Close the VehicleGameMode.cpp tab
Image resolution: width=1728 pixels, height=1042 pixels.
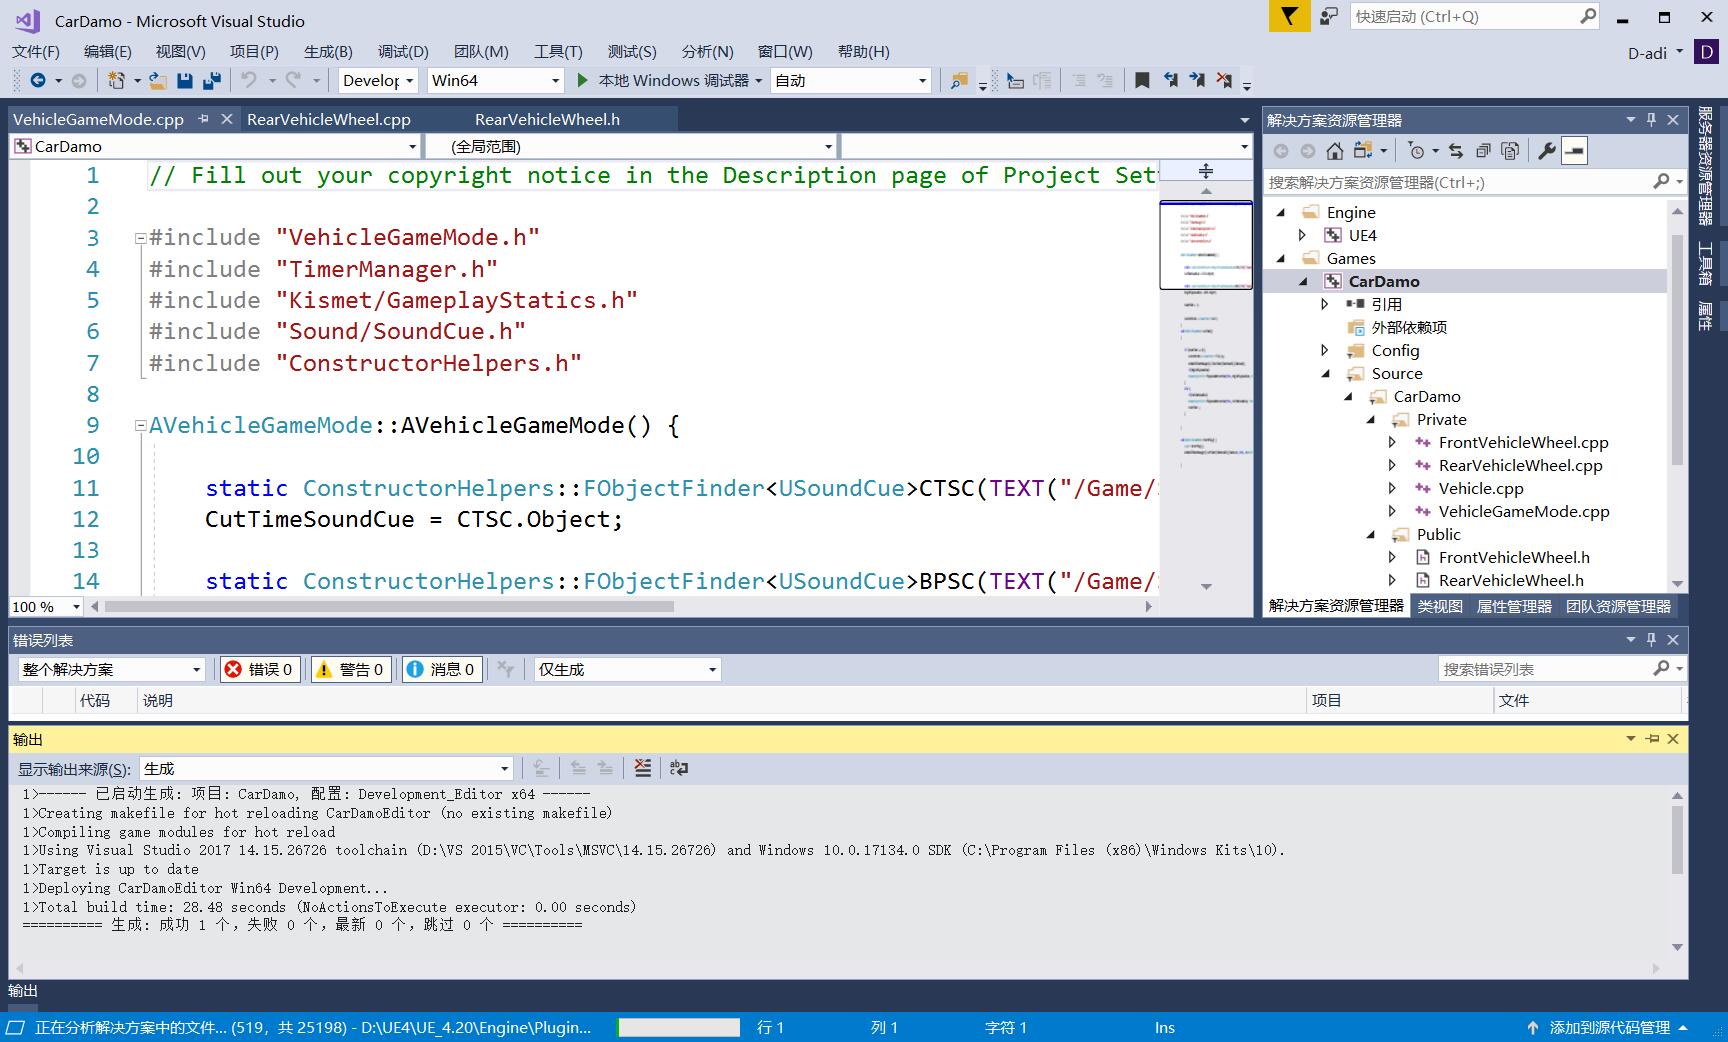(x=227, y=119)
